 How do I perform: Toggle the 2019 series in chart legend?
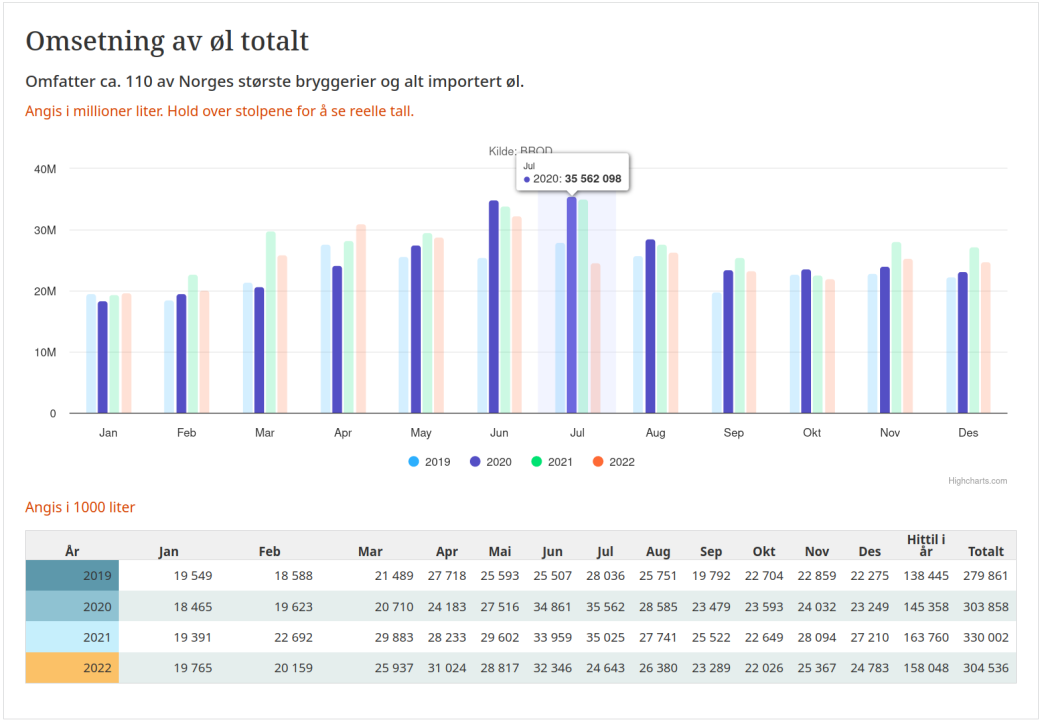click(x=430, y=462)
